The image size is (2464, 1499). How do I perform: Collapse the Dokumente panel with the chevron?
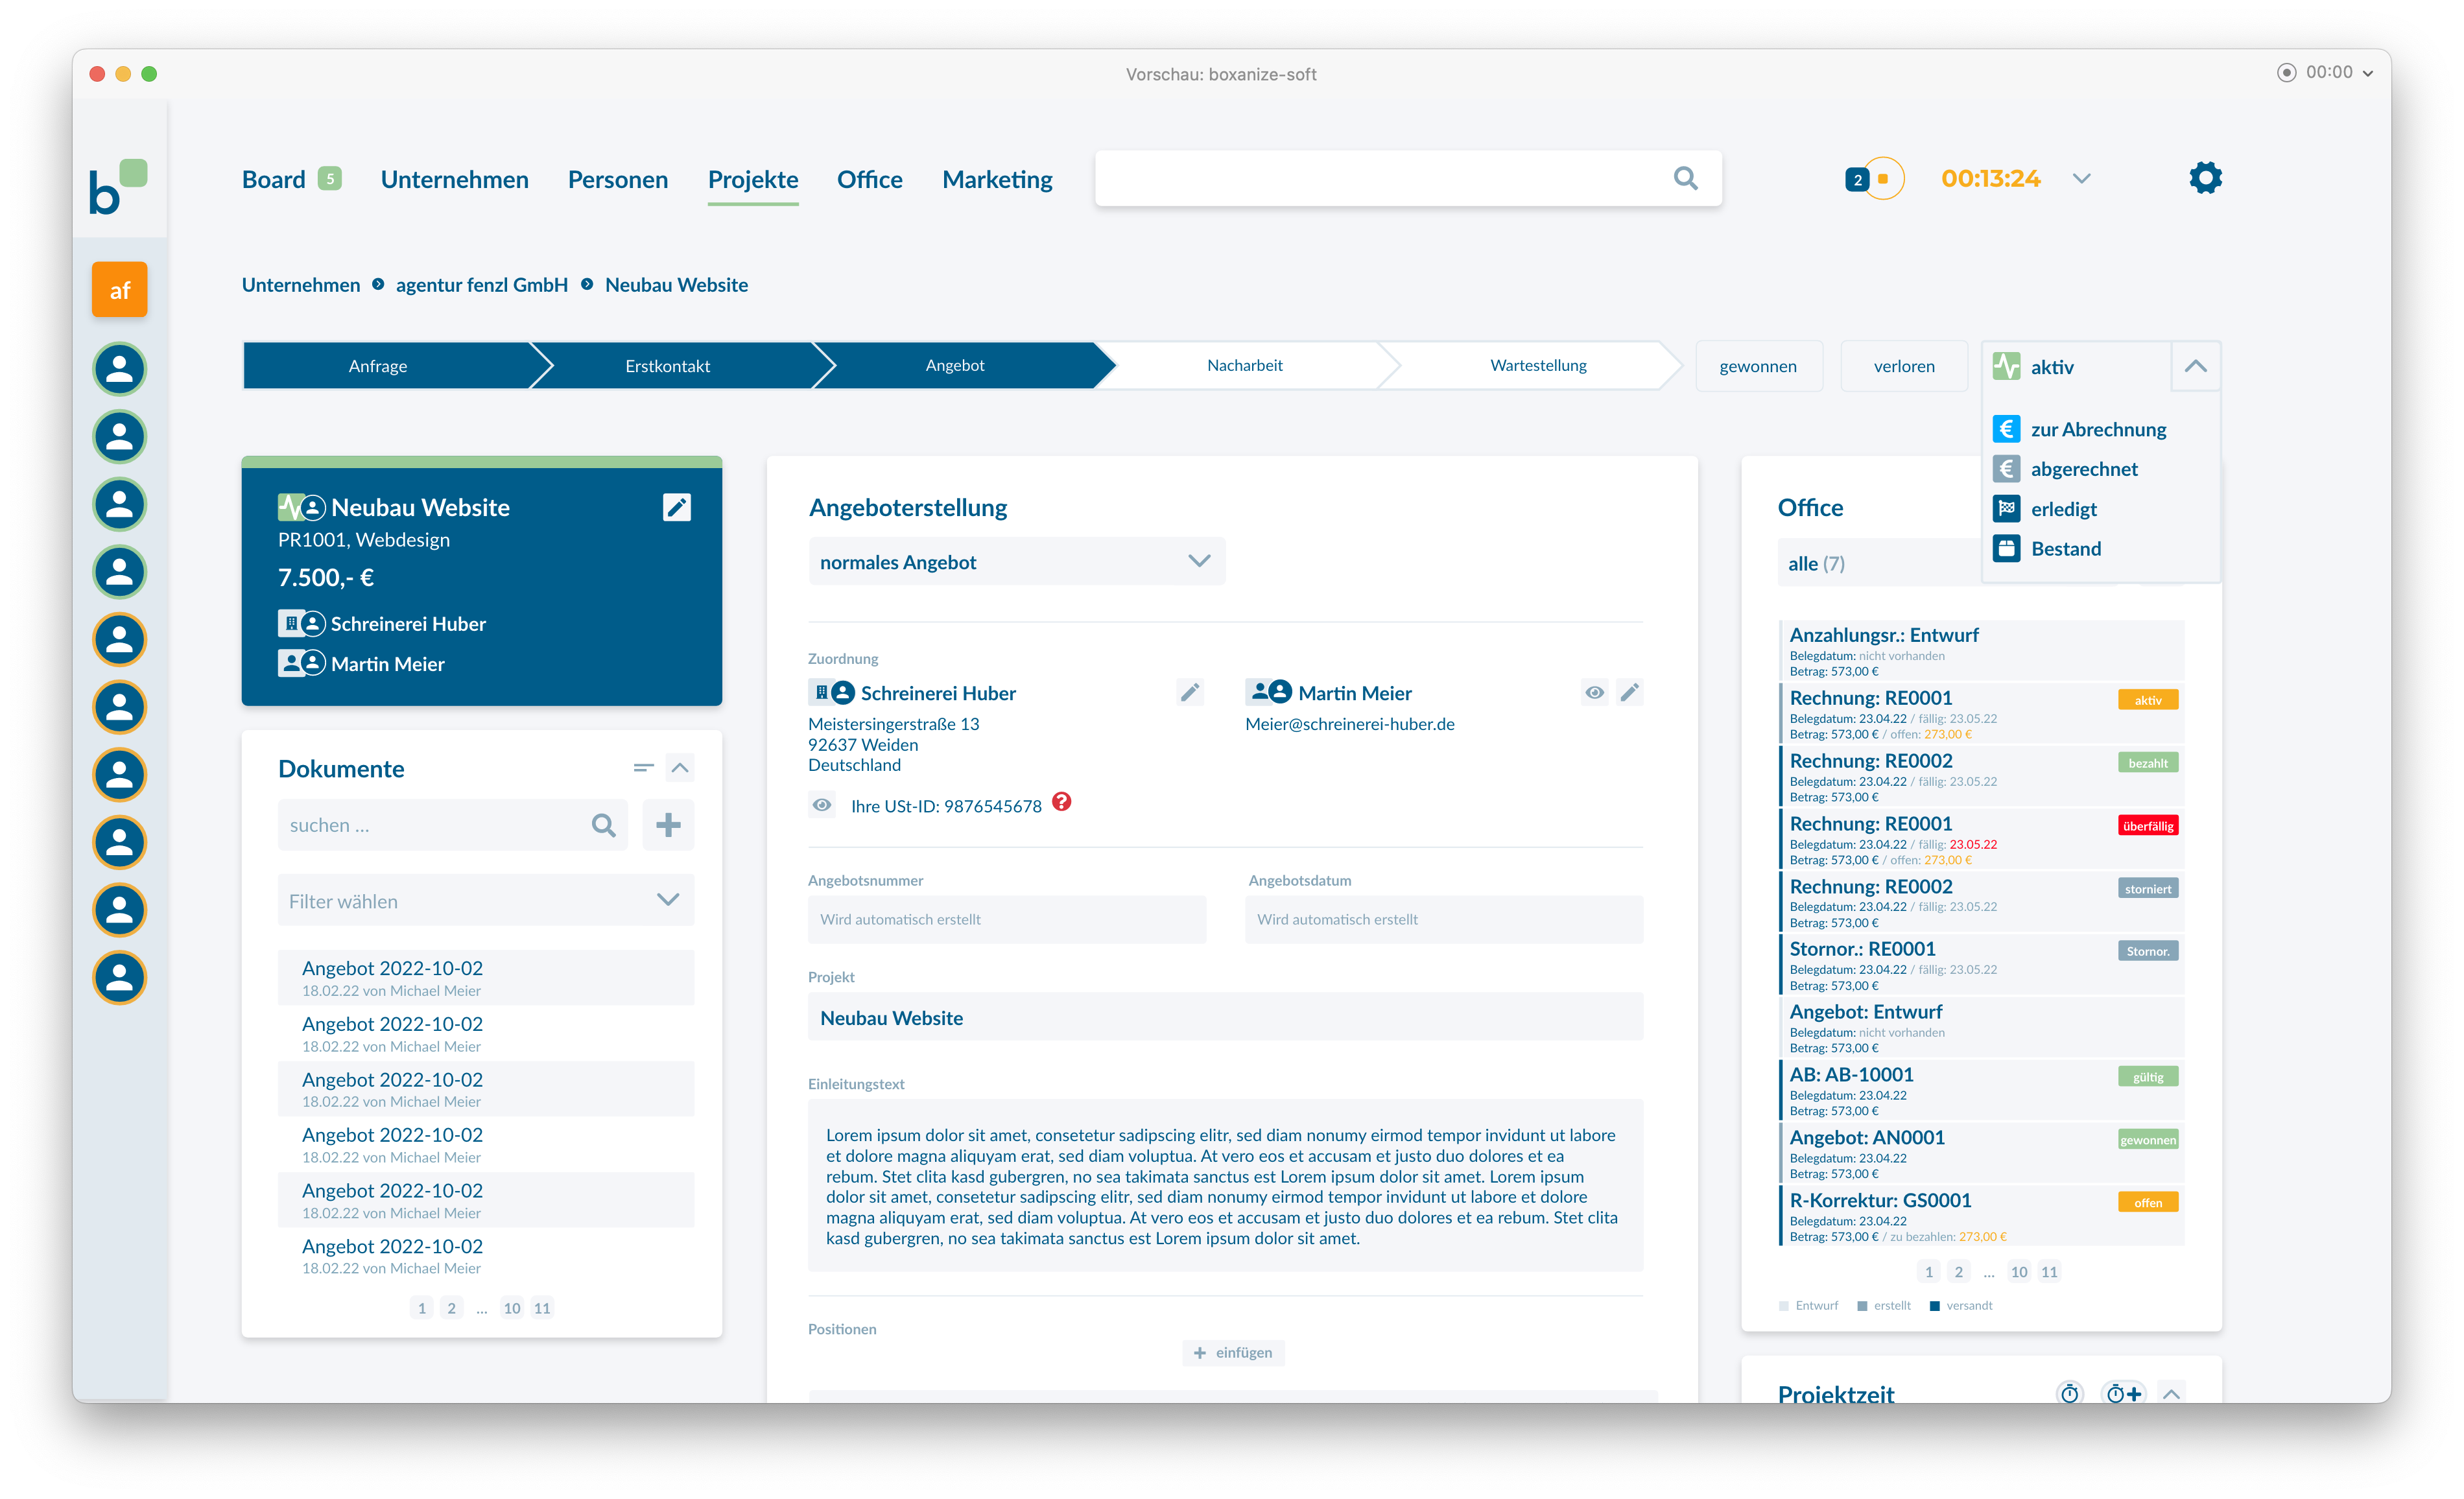pyautogui.click(x=680, y=768)
